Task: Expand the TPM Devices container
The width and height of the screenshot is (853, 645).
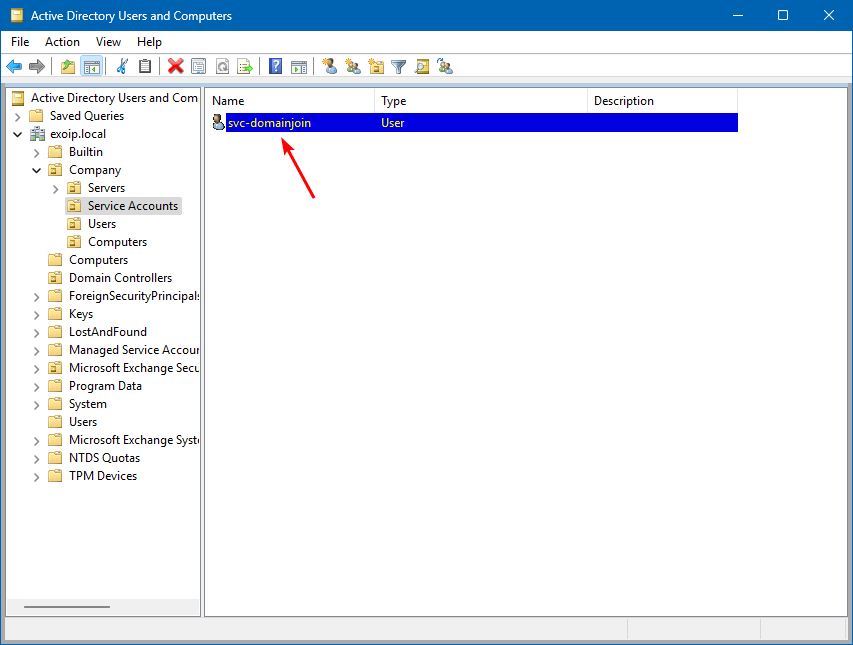Action: 36,476
